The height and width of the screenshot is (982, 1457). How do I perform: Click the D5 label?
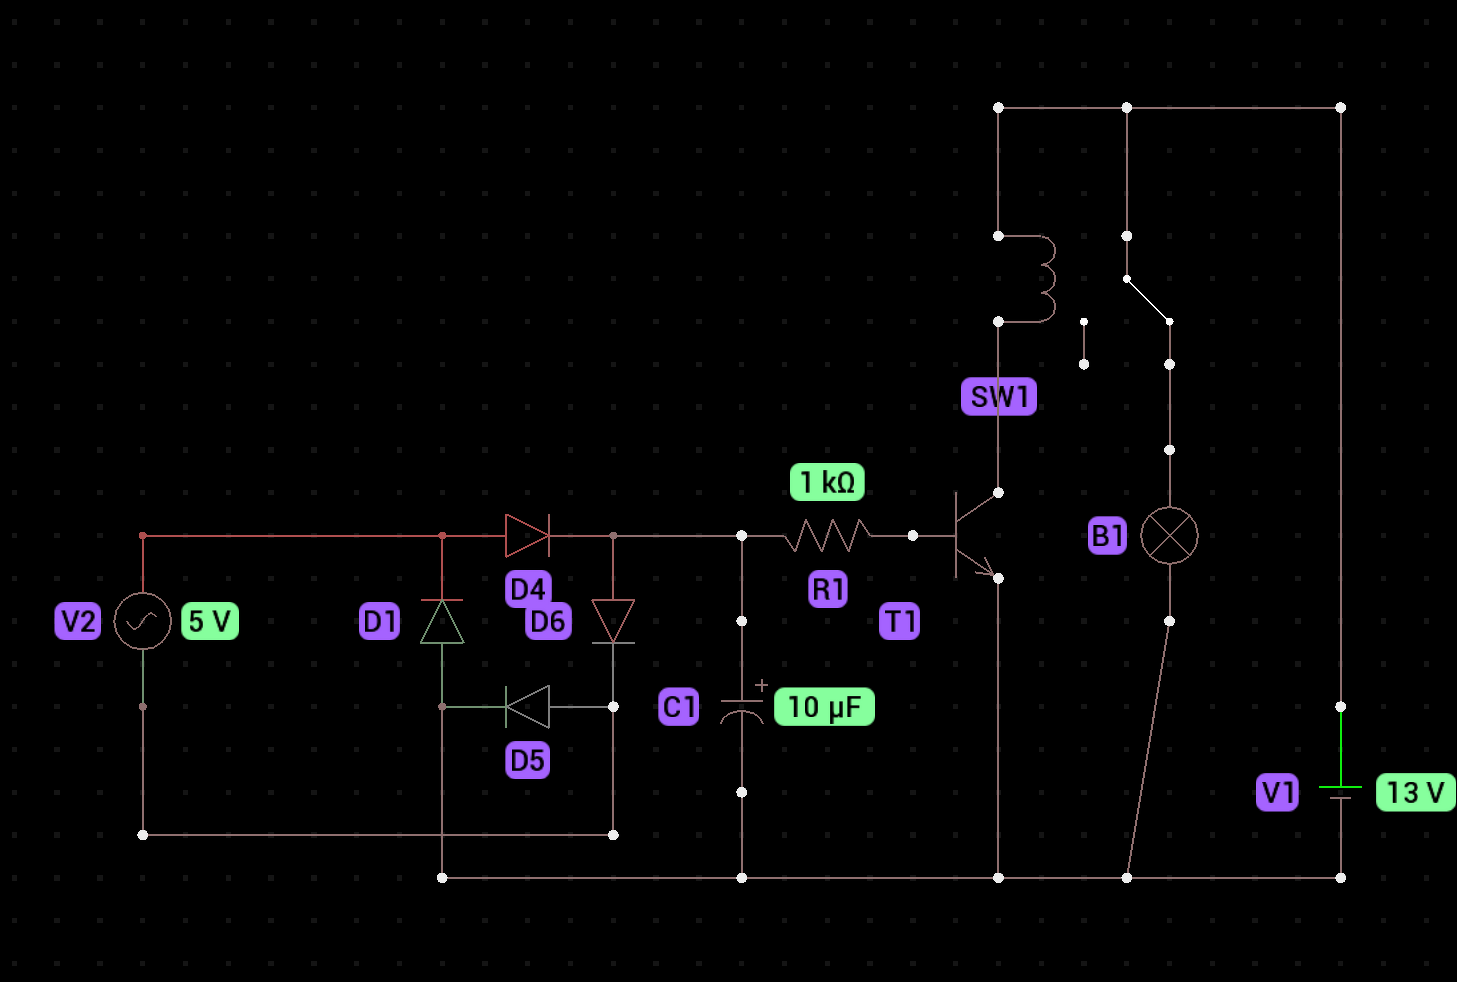(528, 761)
